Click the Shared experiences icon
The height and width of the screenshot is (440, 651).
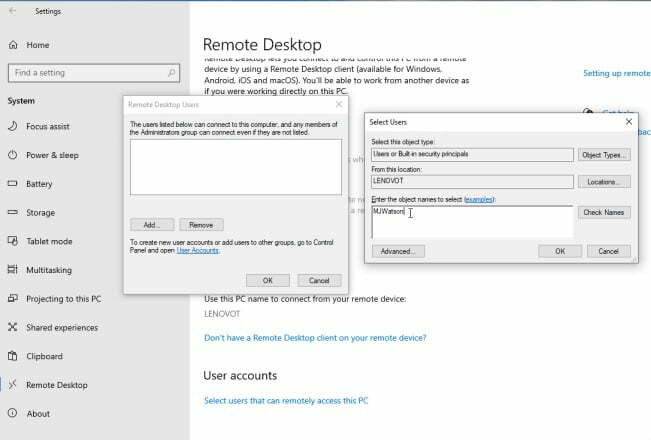(13, 327)
